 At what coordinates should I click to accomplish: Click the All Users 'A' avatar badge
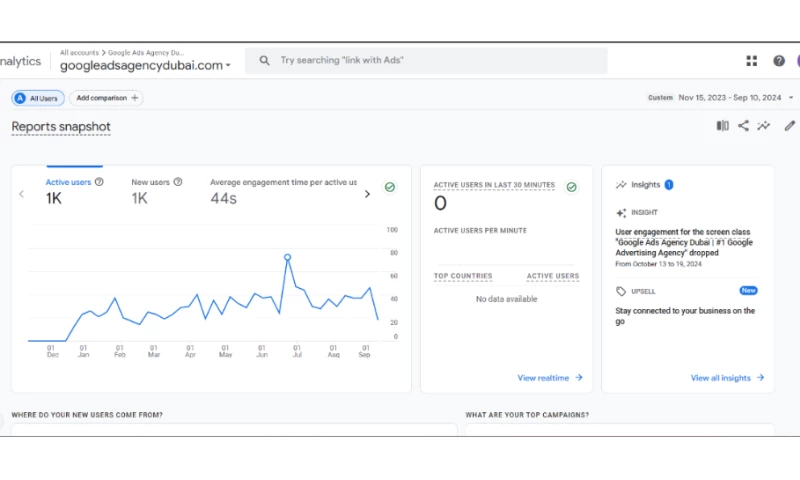(20, 98)
